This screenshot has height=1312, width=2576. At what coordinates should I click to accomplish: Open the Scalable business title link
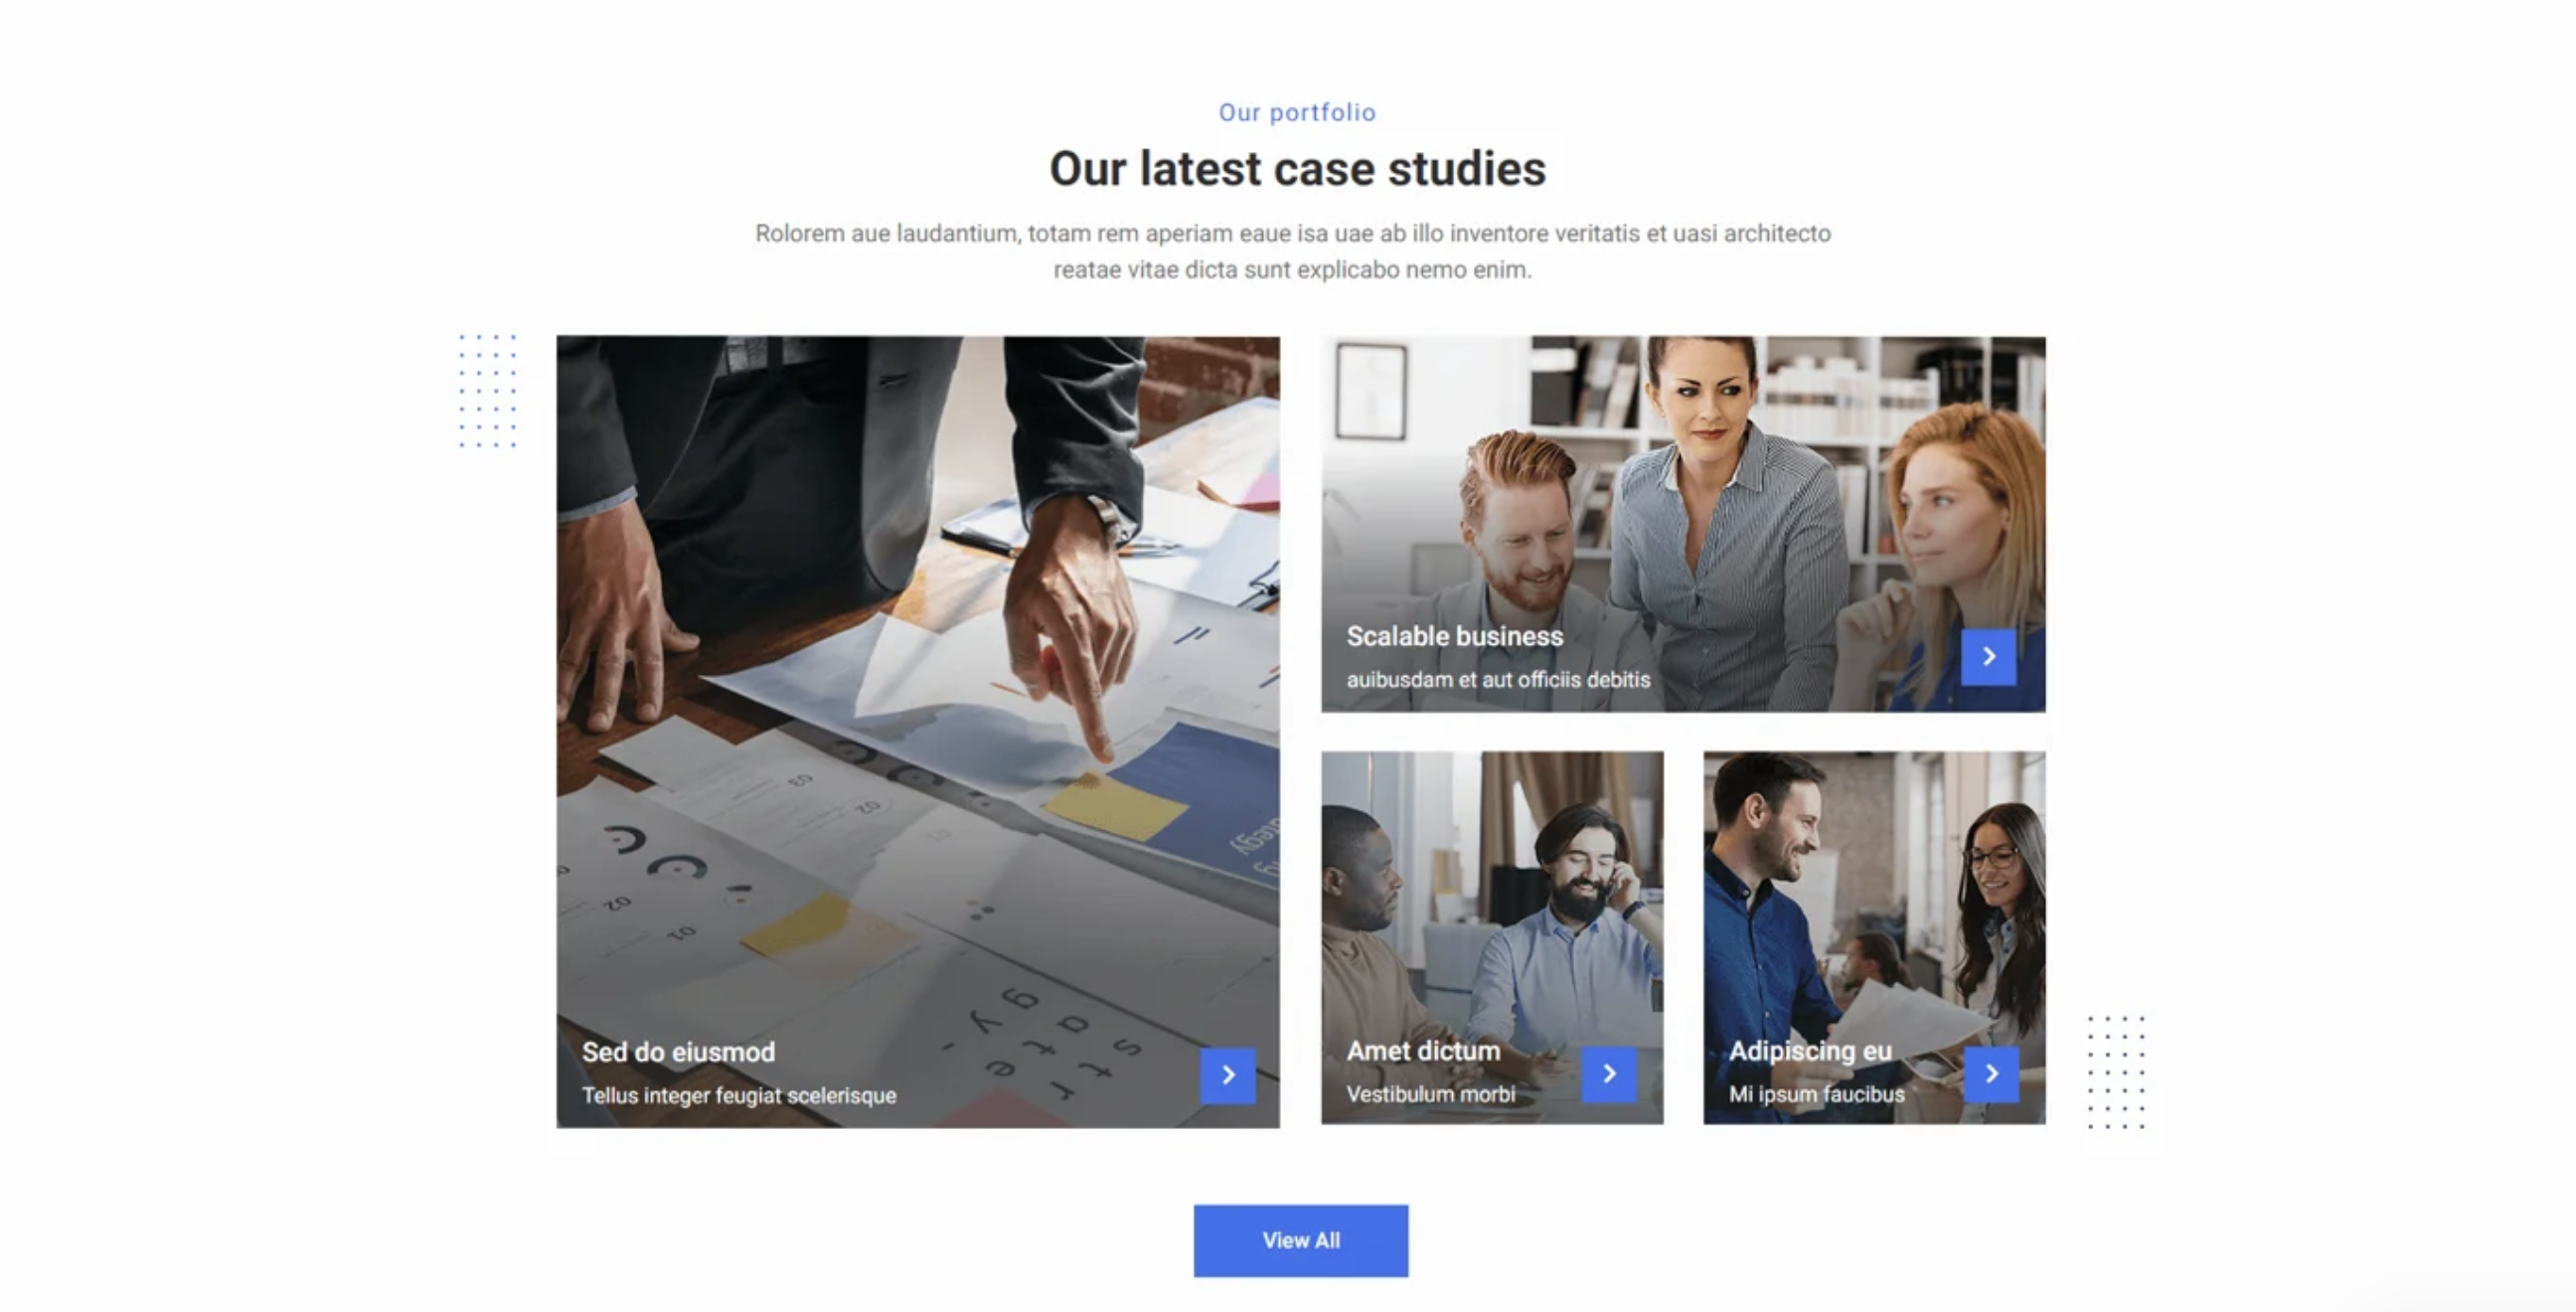pos(1454,636)
